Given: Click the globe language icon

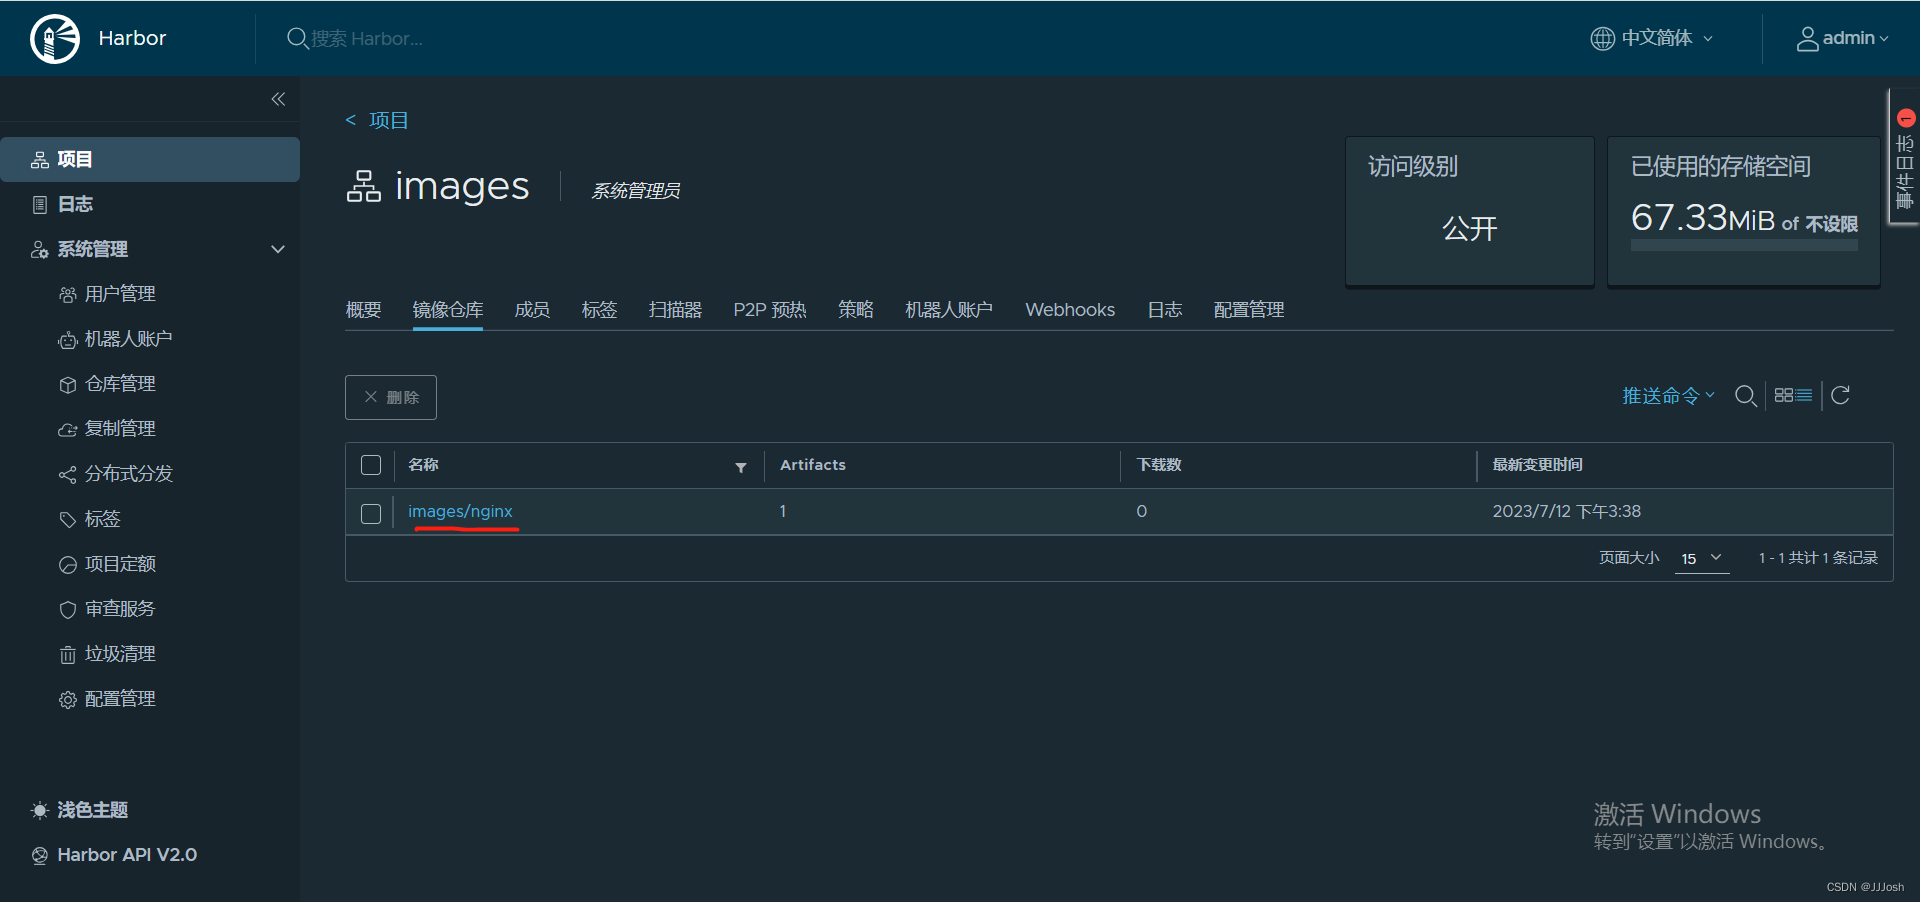Looking at the screenshot, I should click(1602, 38).
